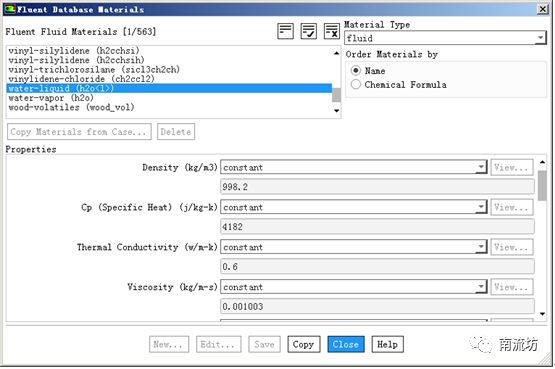Click the Thermal Conductivity value field 0.6

tap(377, 266)
